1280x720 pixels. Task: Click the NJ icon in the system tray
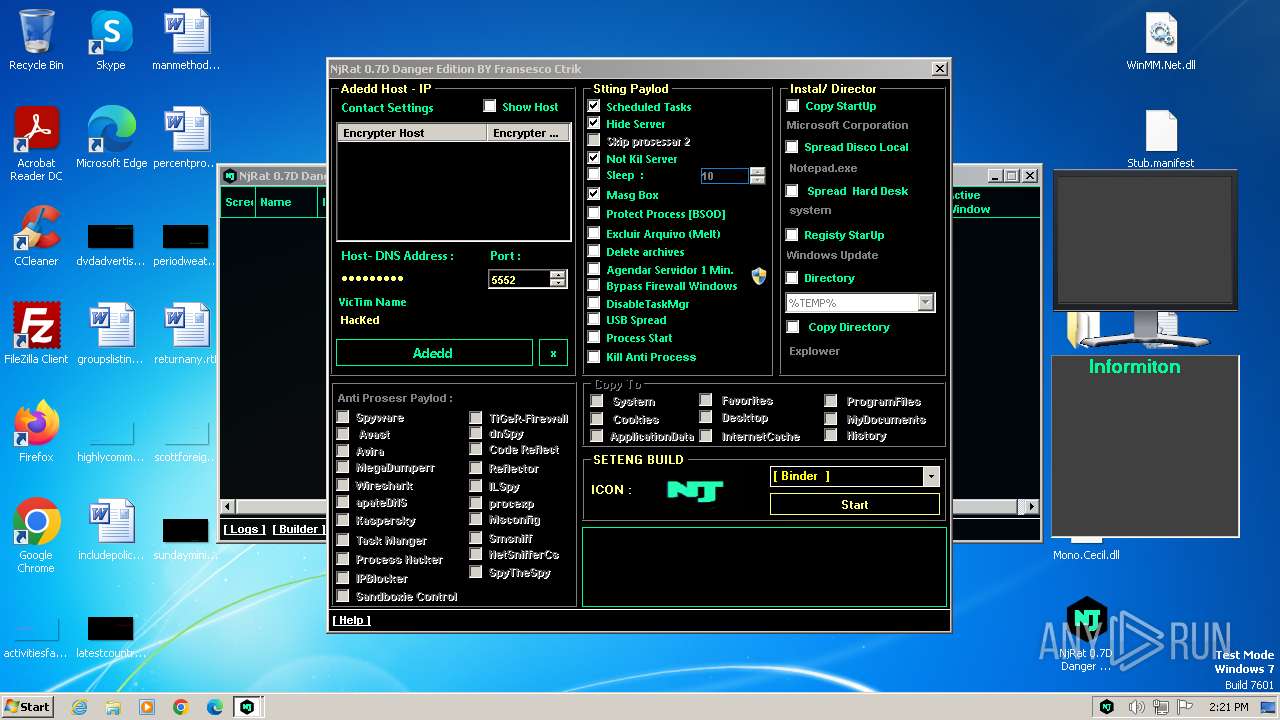coord(1107,707)
